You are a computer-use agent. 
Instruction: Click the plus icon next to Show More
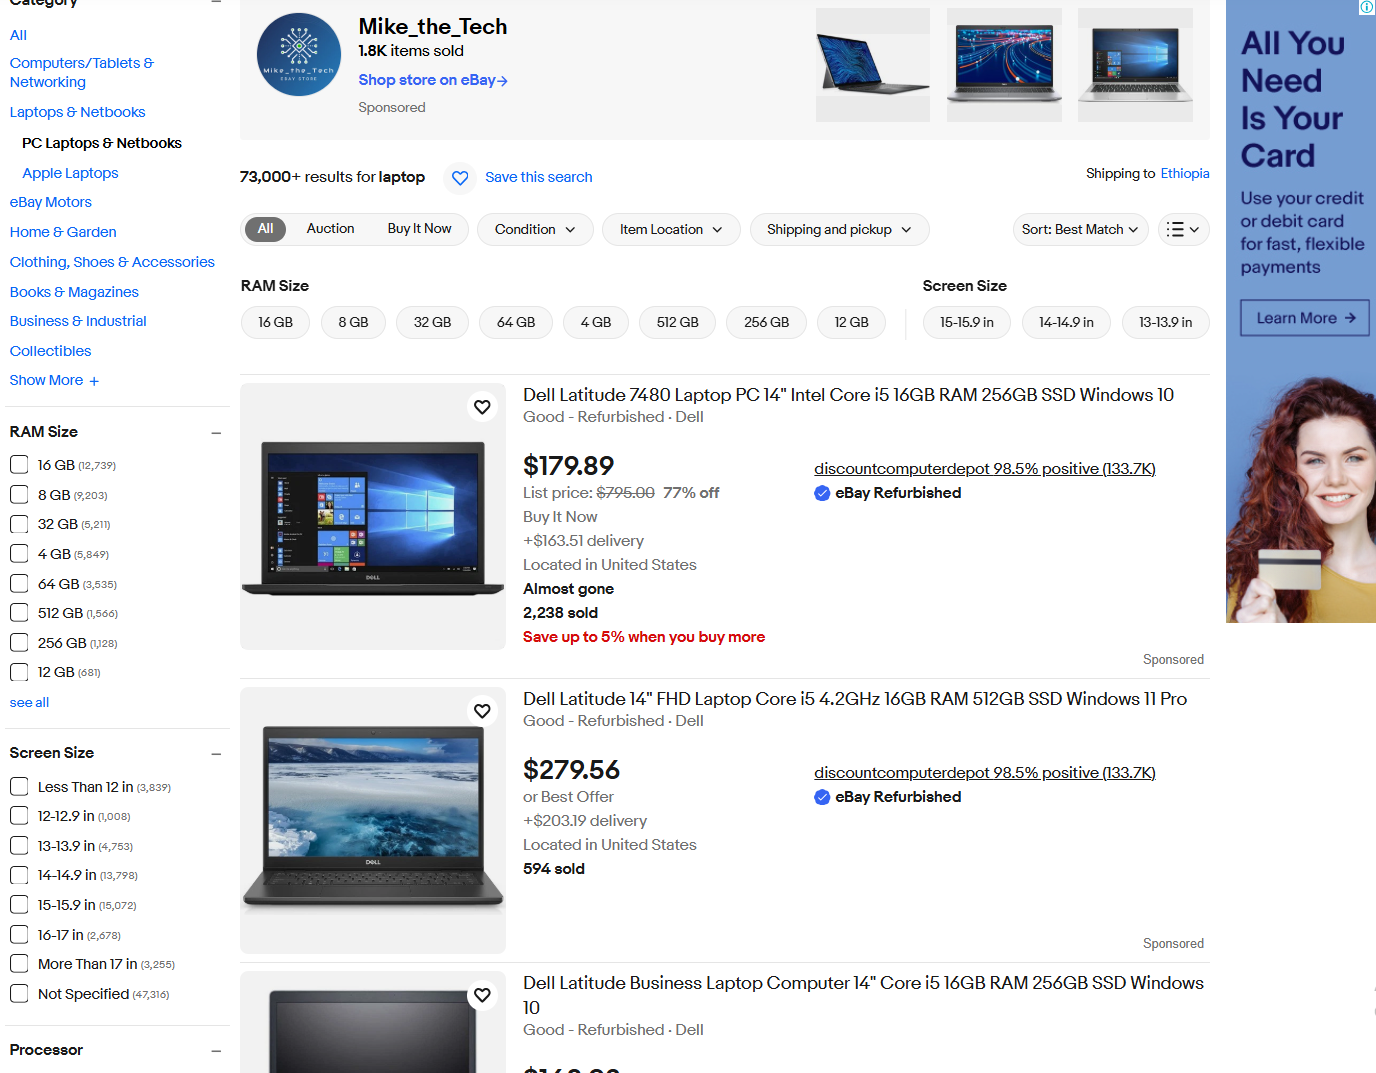pos(94,381)
